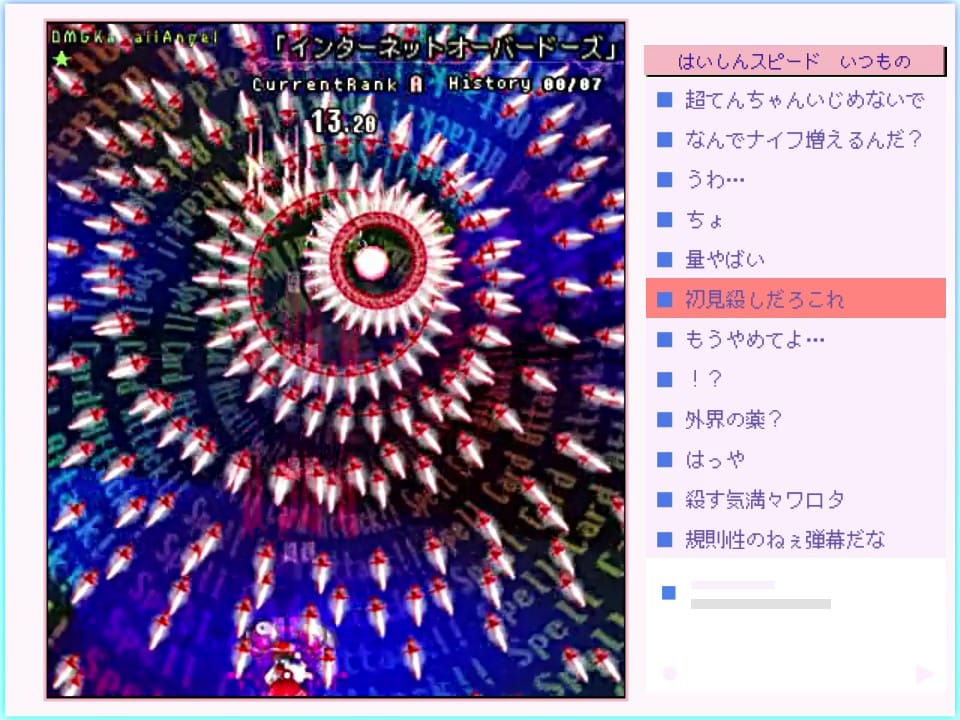This screenshot has width=960, height=720.
Task: Click the comment もうやめてよ…
Action: (755, 340)
